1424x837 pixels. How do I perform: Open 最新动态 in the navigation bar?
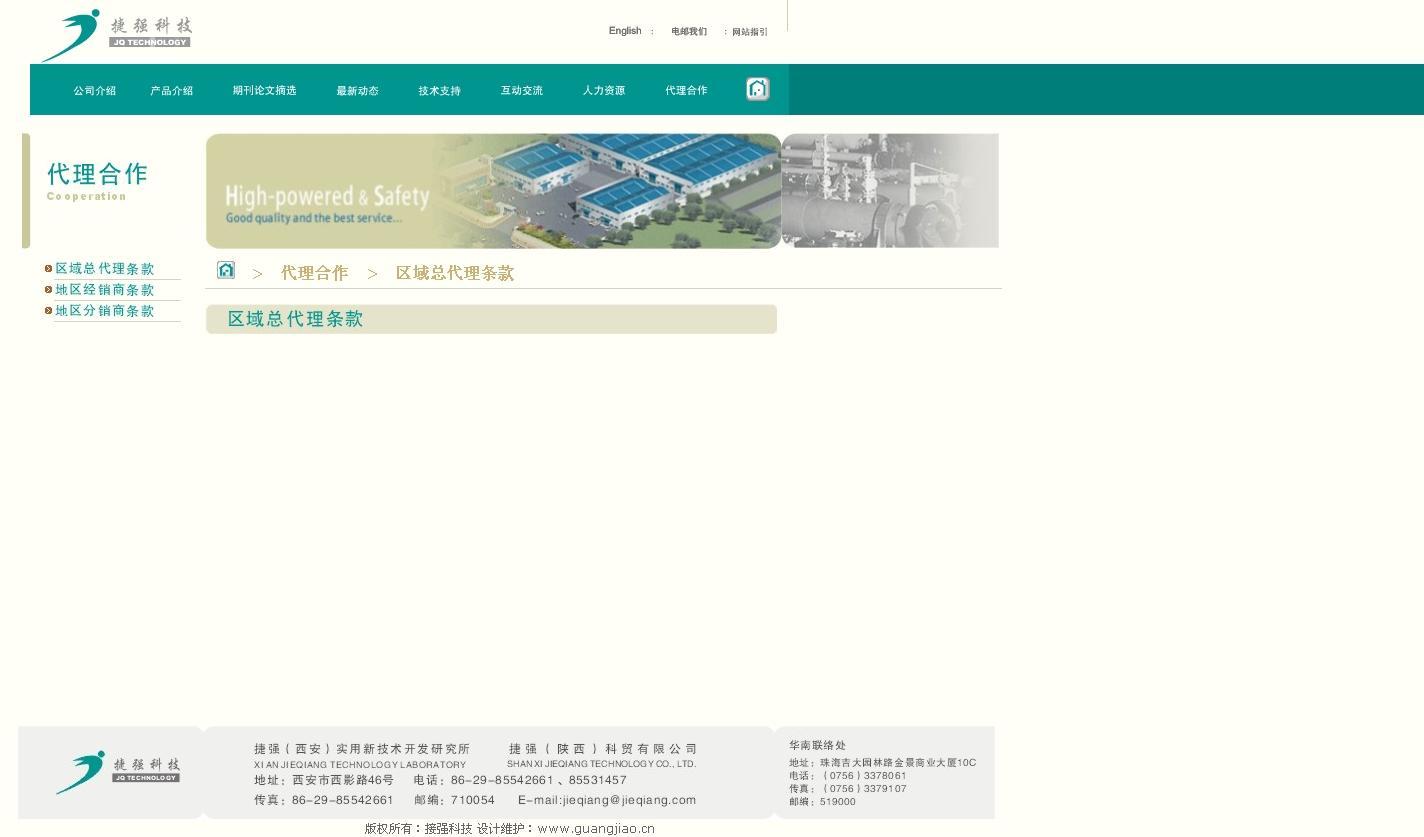click(x=357, y=91)
